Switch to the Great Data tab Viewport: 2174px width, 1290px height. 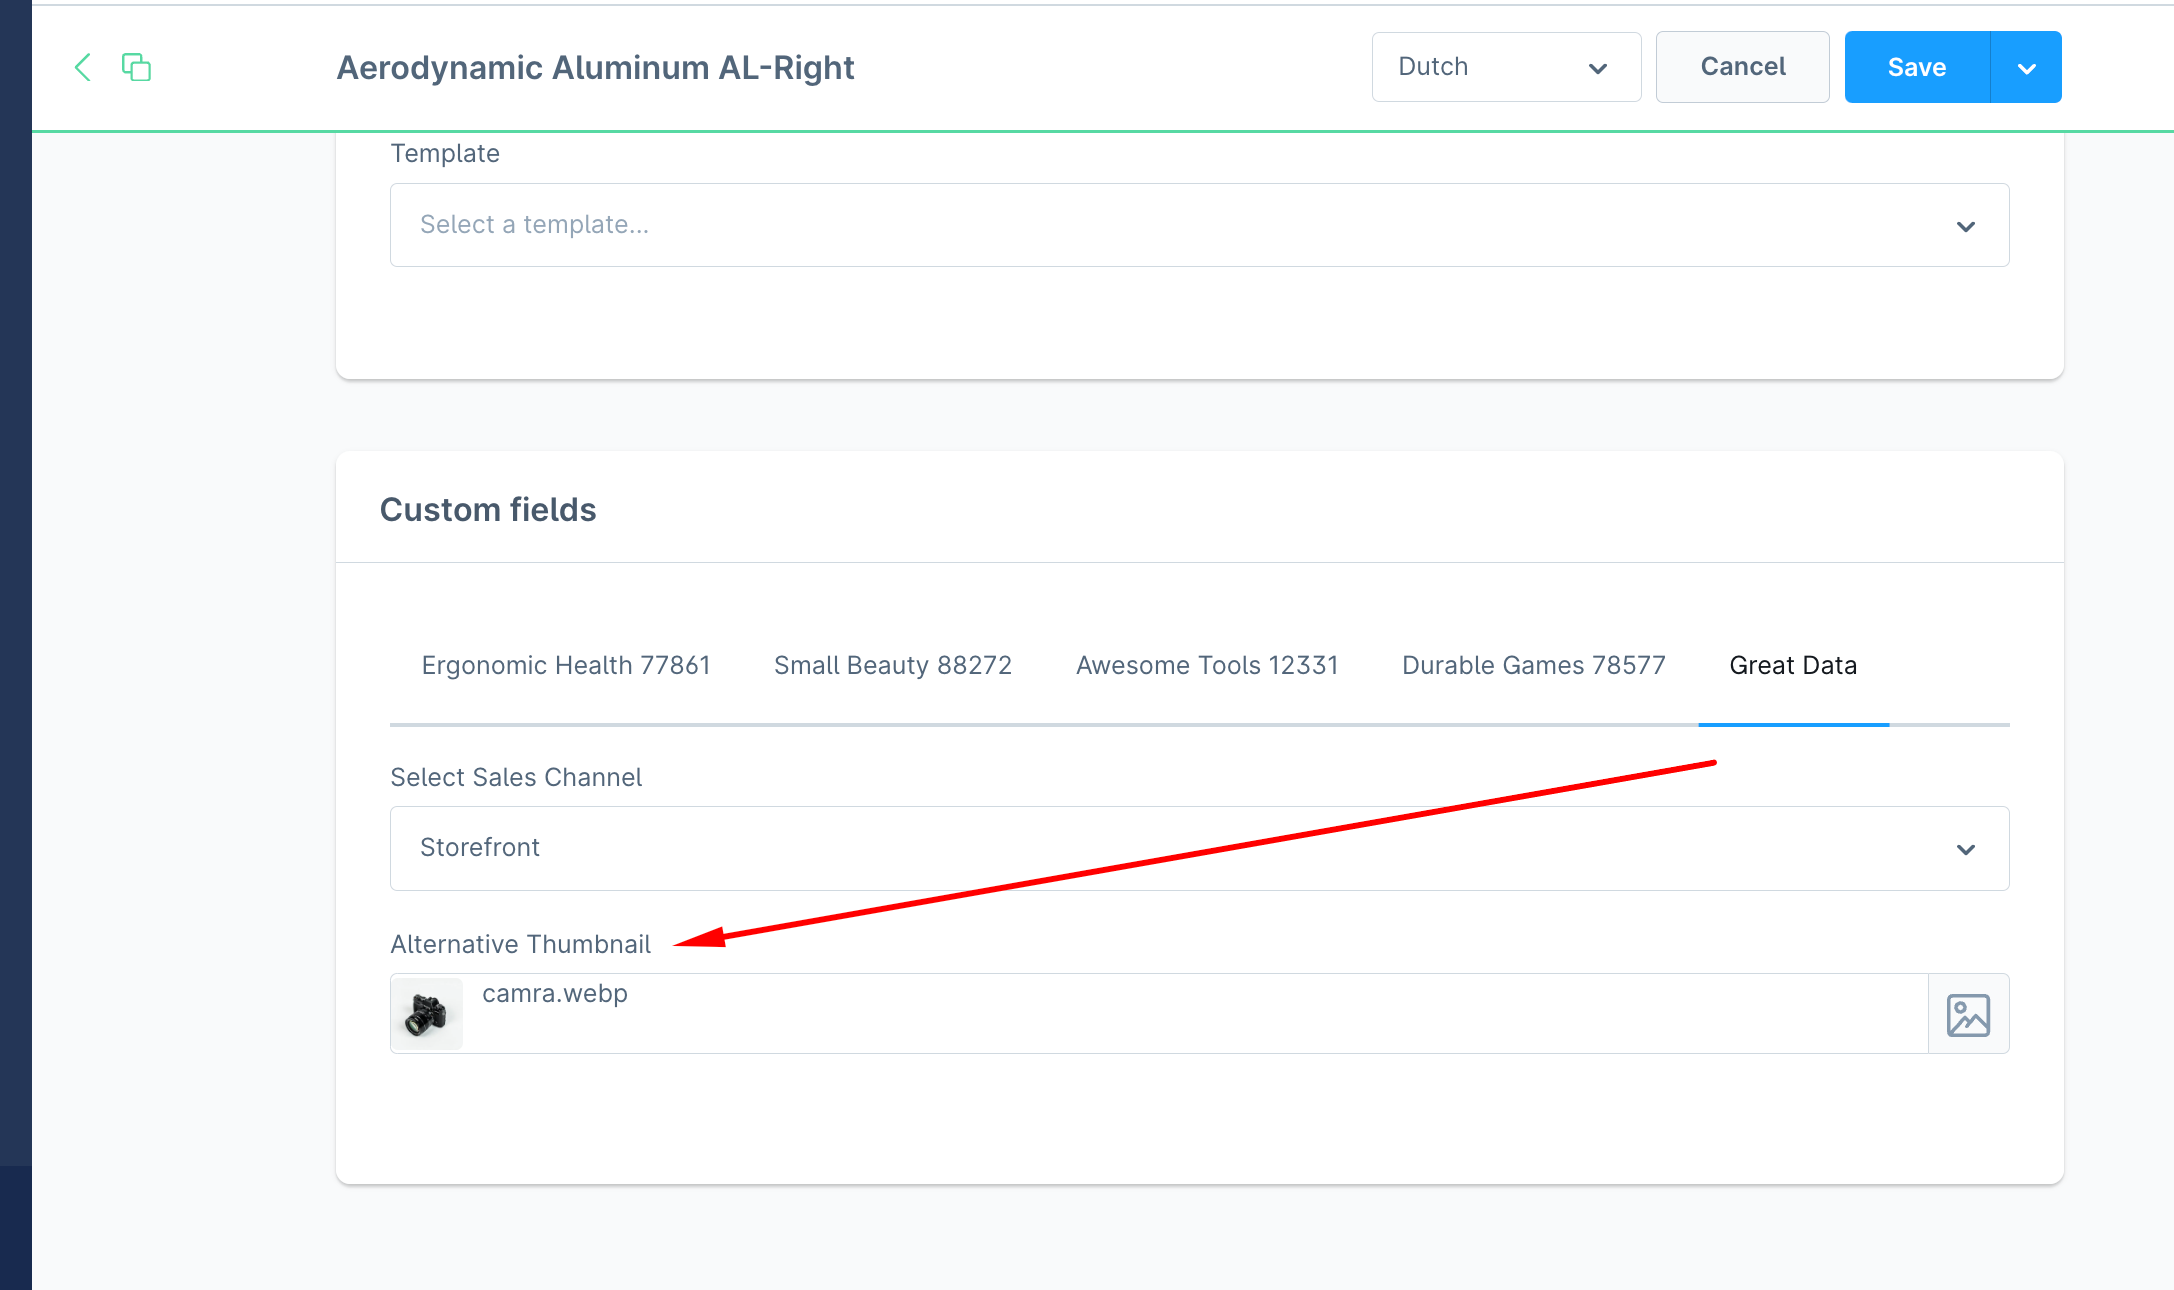coord(1793,663)
